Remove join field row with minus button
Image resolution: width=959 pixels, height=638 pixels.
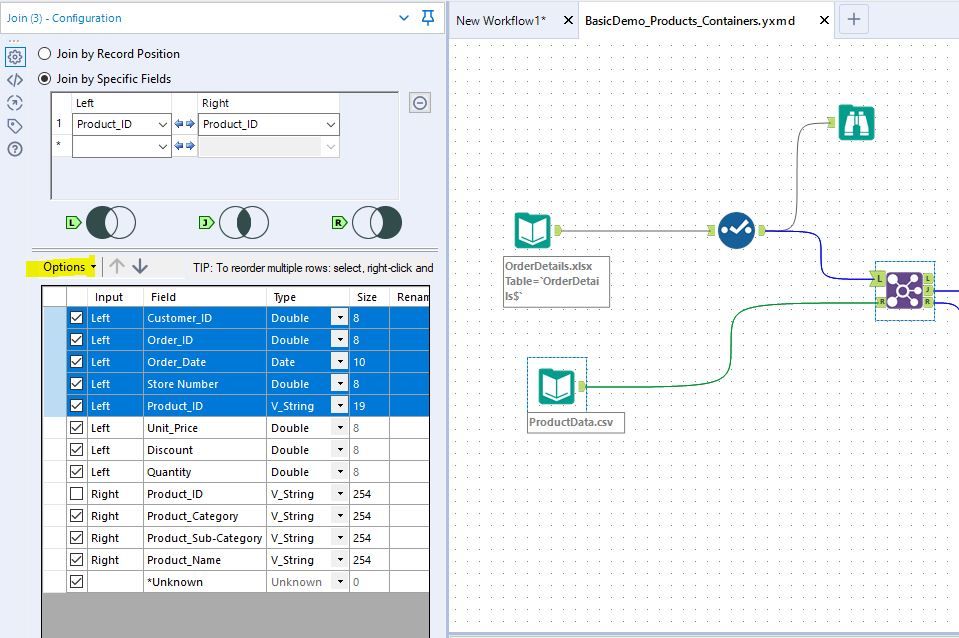pos(421,103)
